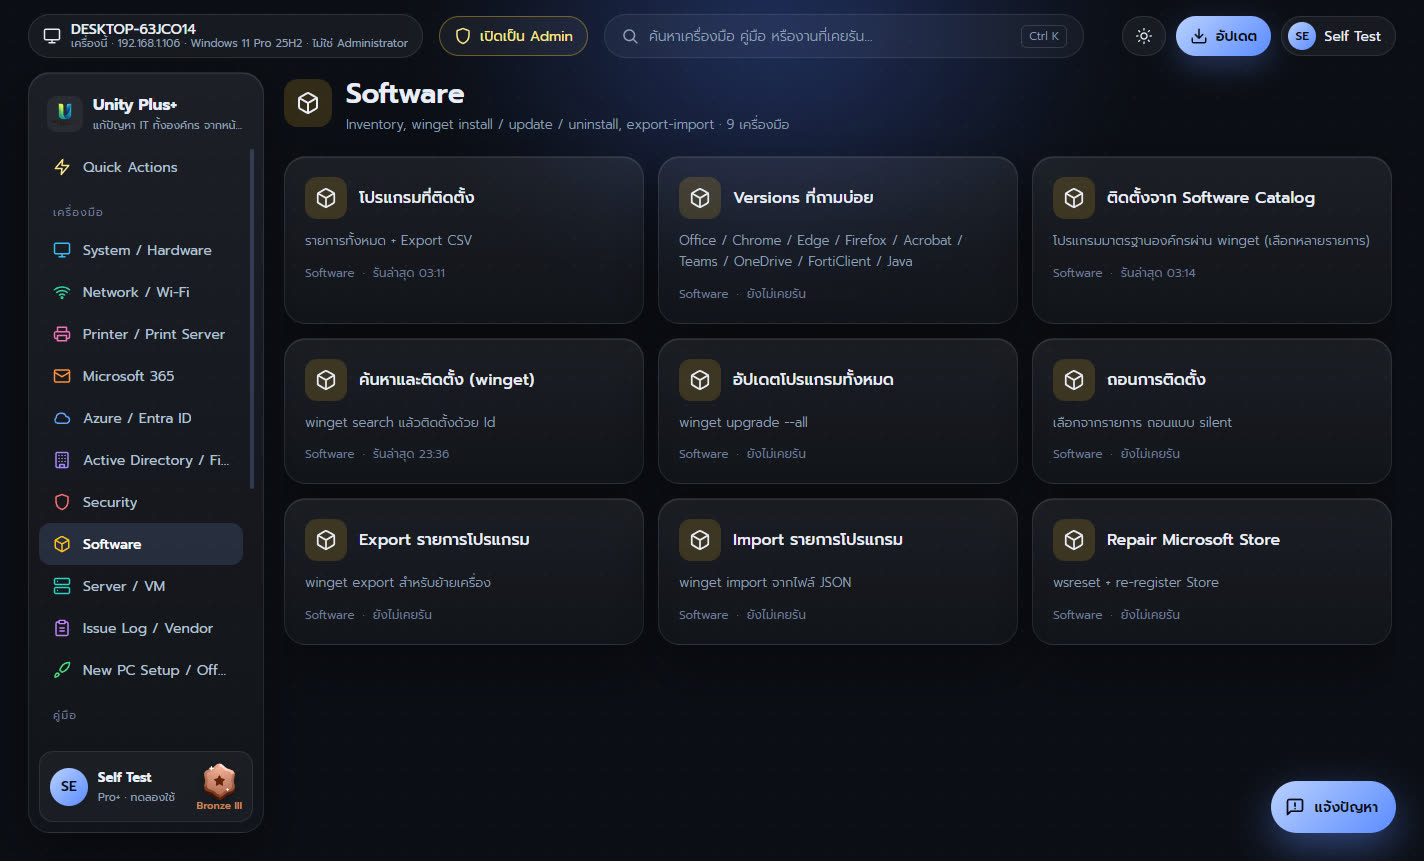Toggle the light/dark theme sun button

point(1144,36)
